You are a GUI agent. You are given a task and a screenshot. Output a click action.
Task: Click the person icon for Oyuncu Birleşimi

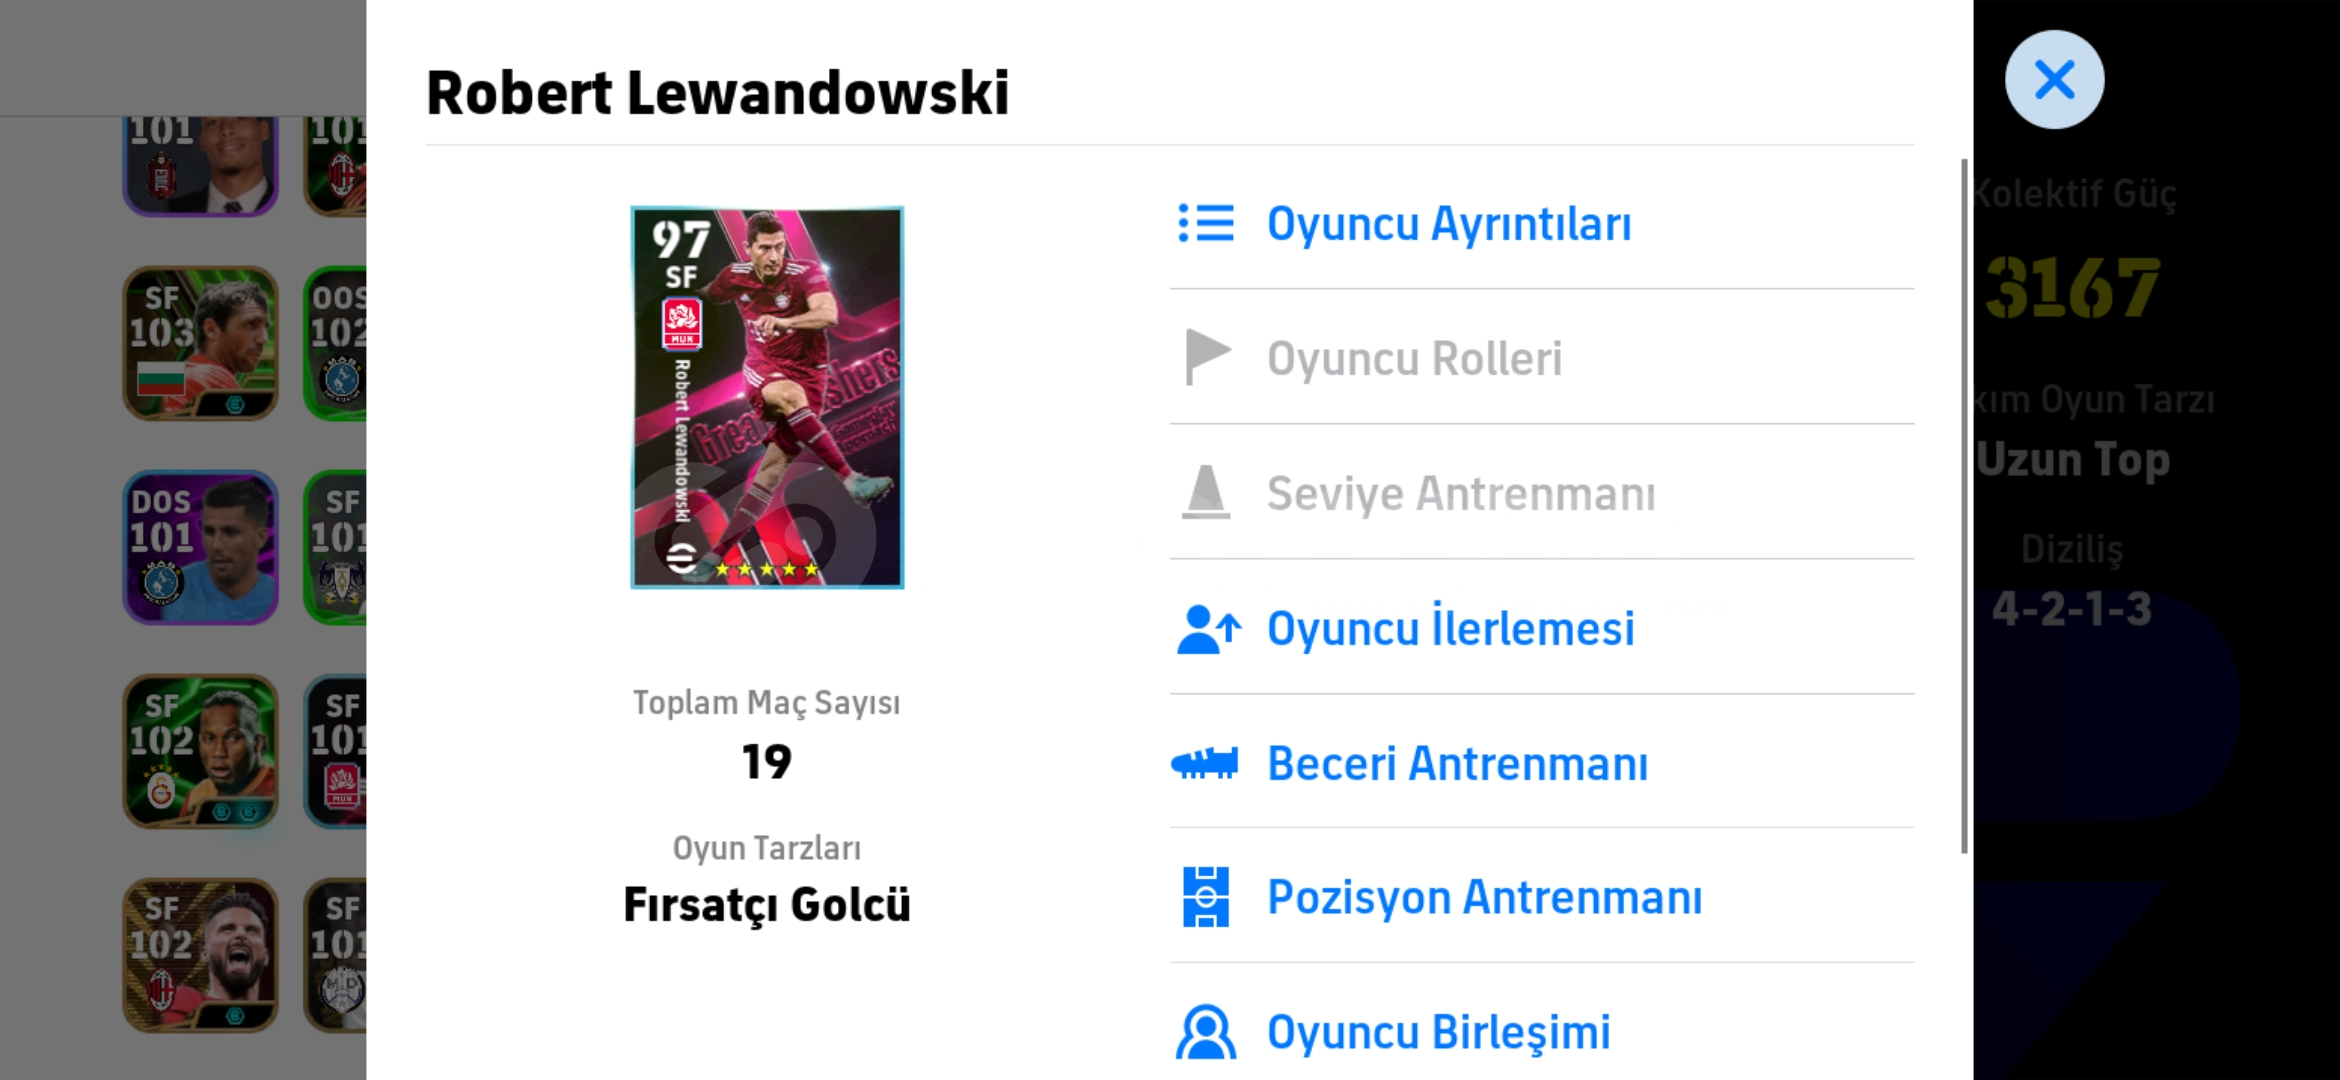click(x=1206, y=1032)
